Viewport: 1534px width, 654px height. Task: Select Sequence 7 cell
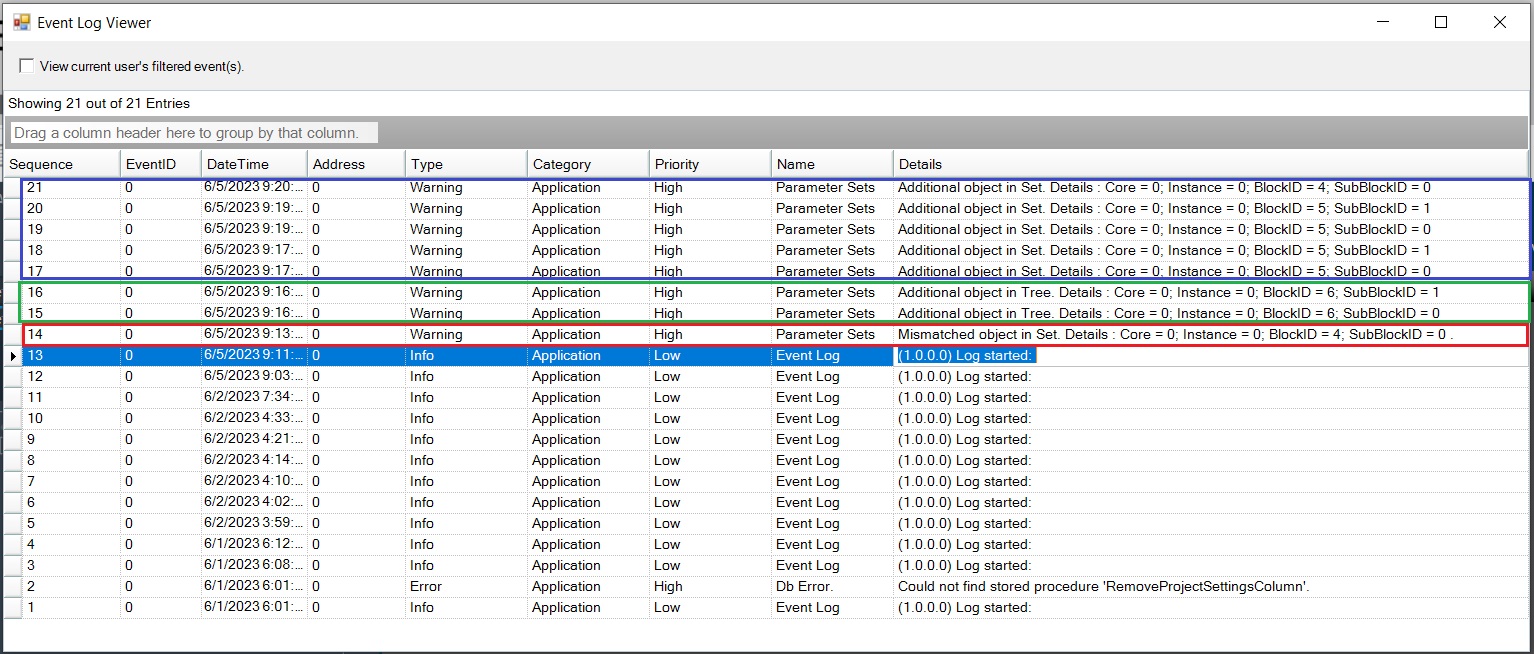tap(71, 481)
